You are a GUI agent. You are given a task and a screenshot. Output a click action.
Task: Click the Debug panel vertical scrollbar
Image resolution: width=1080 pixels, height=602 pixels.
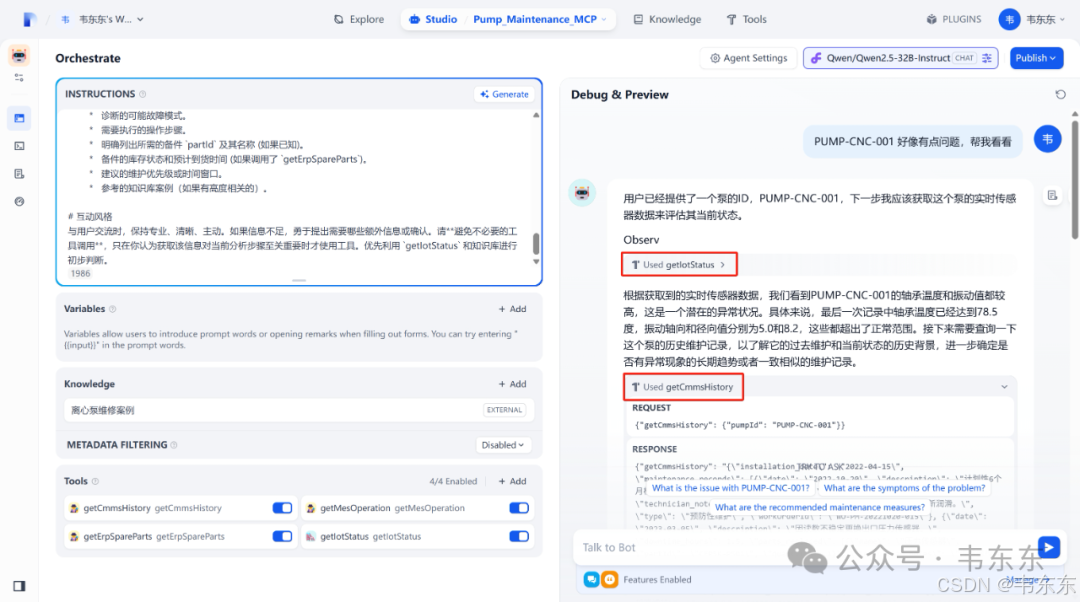click(1074, 179)
